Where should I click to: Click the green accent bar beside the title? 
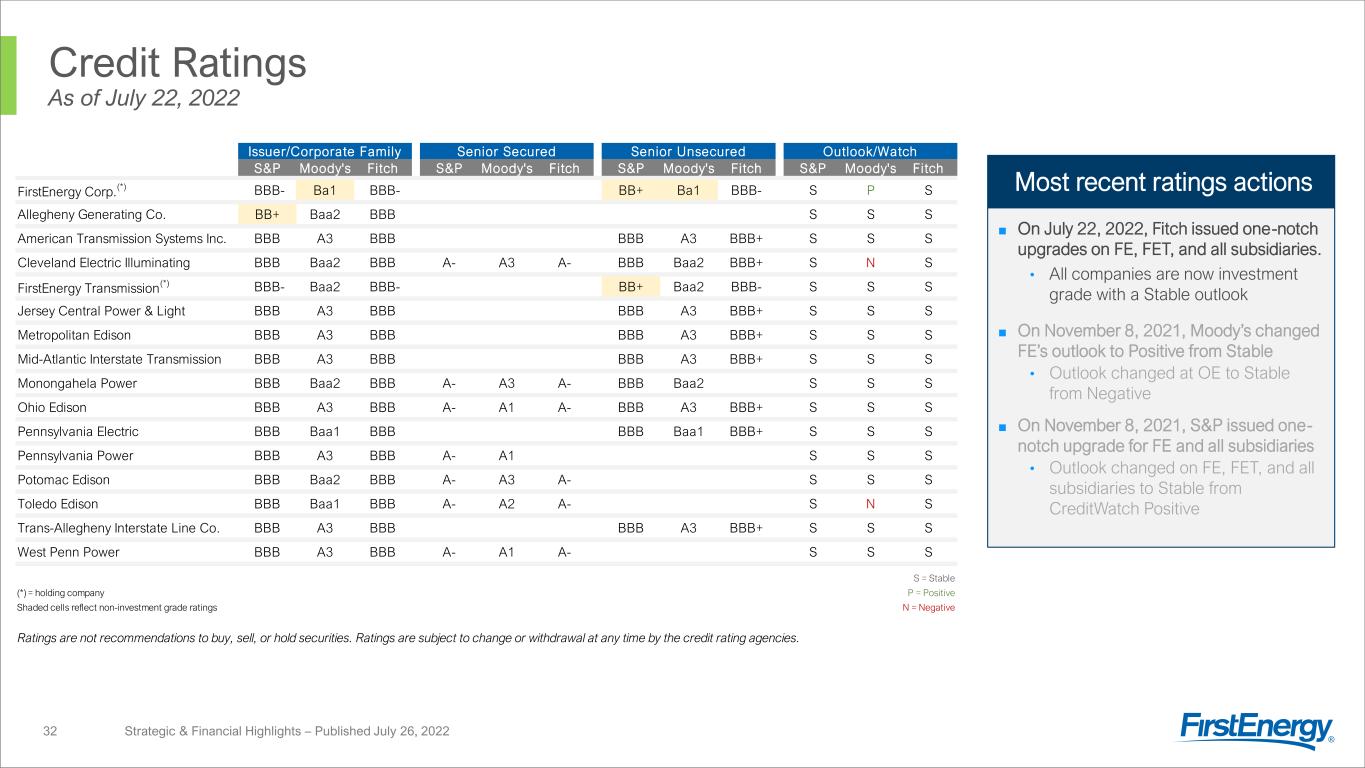(8, 75)
